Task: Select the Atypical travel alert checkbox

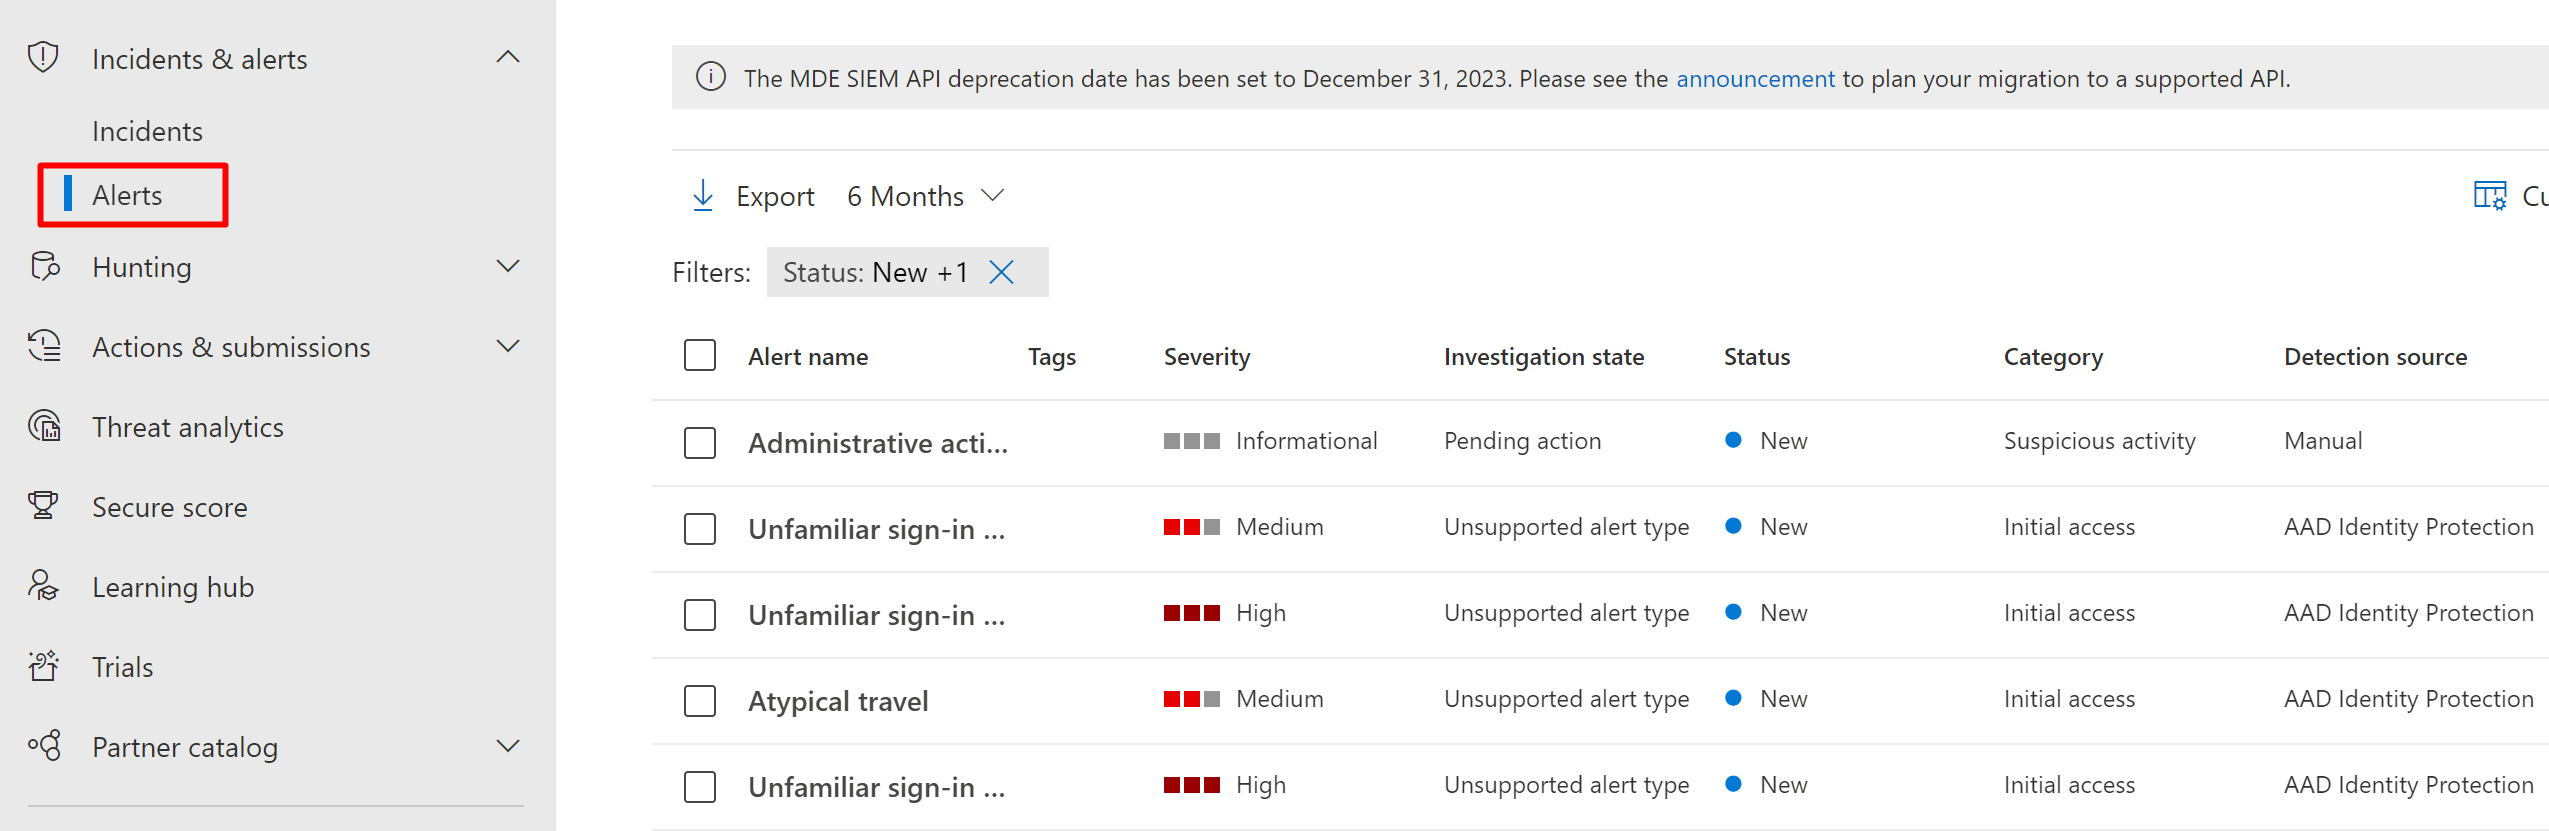Action: point(700,700)
